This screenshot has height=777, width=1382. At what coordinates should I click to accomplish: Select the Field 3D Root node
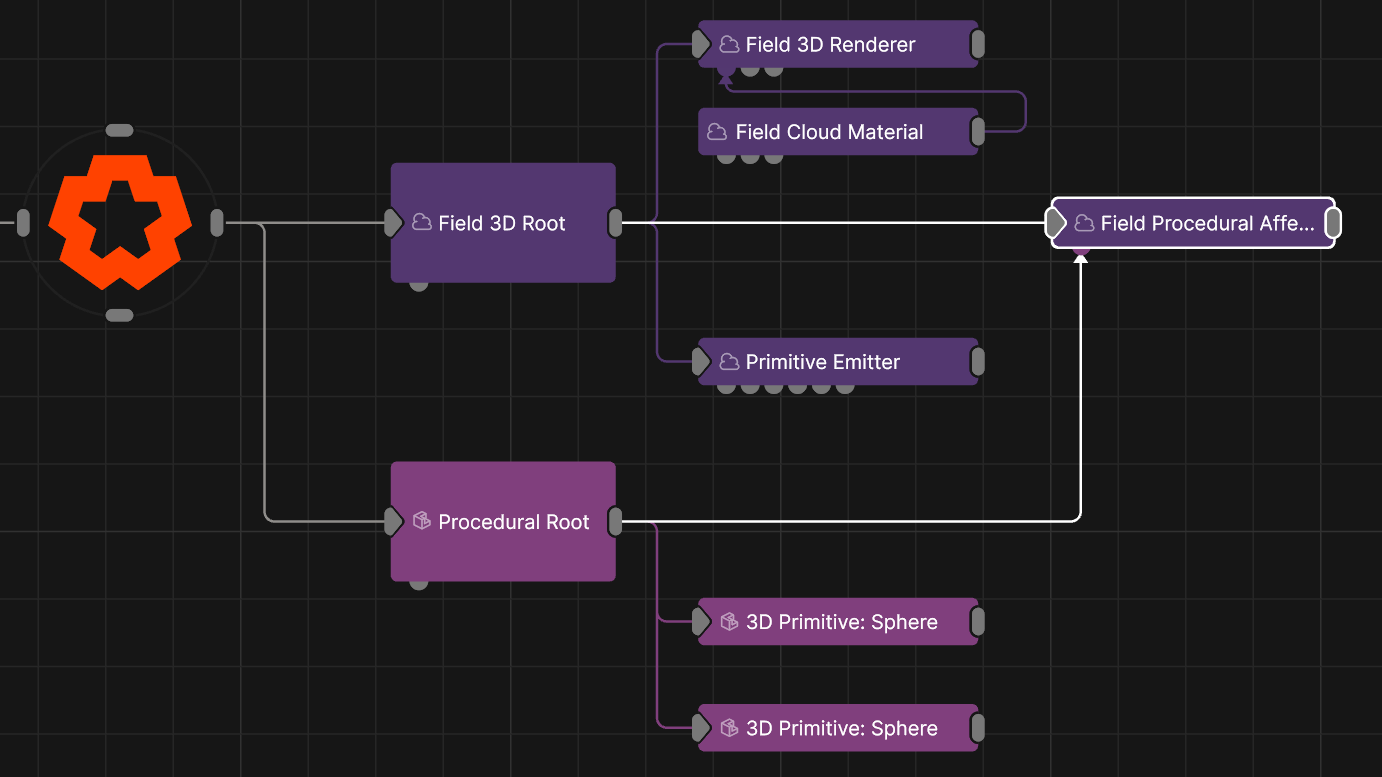(502, 250)
